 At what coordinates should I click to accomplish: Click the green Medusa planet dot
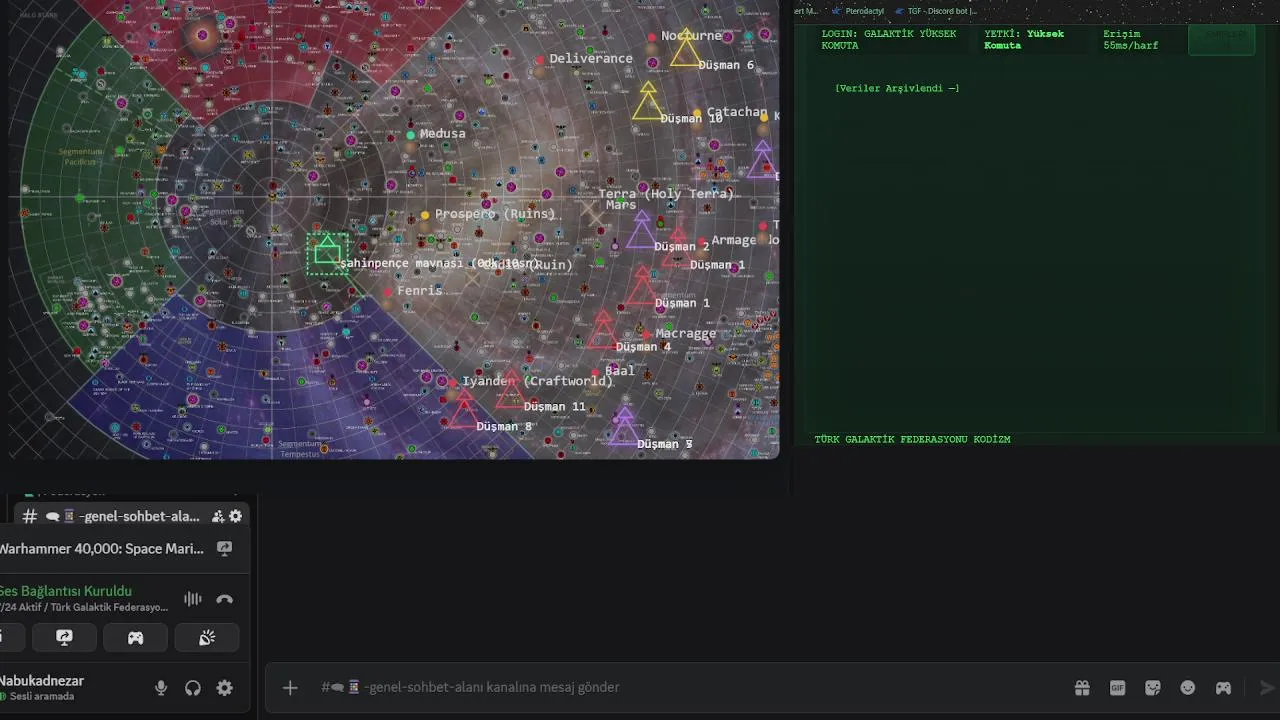(411, 134)
